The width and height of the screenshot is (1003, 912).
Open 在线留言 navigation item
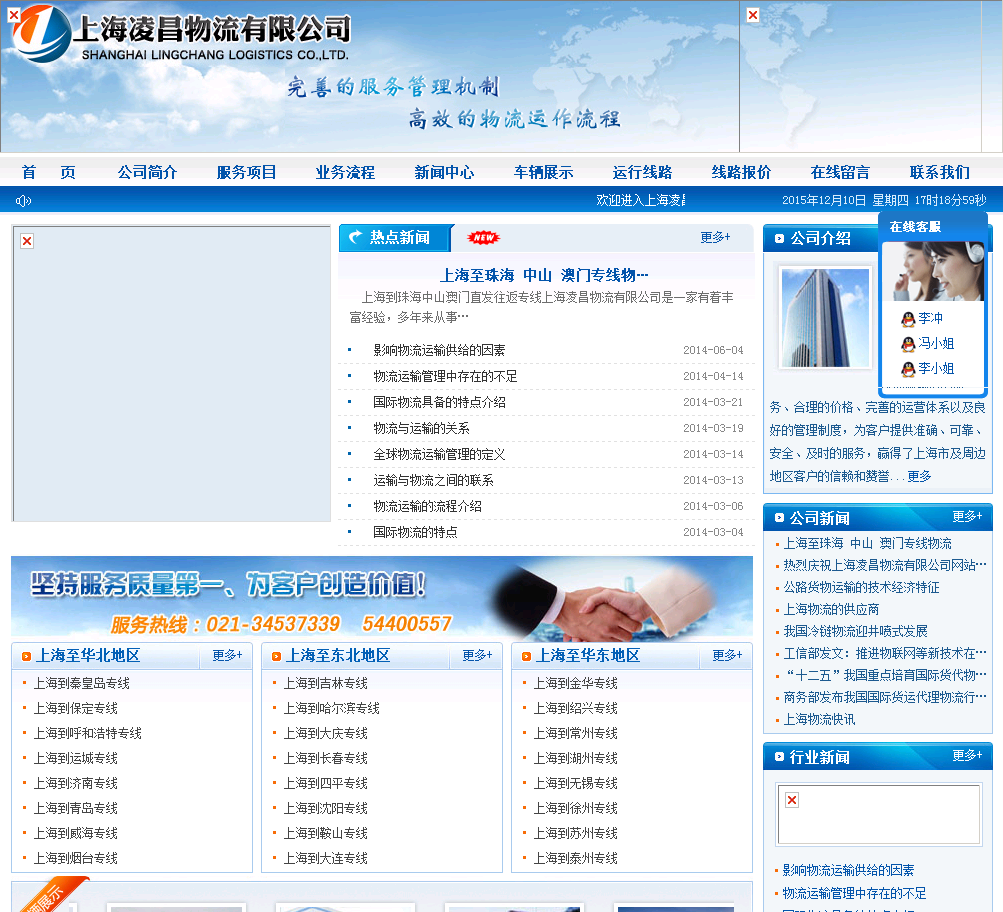[841, 172]
